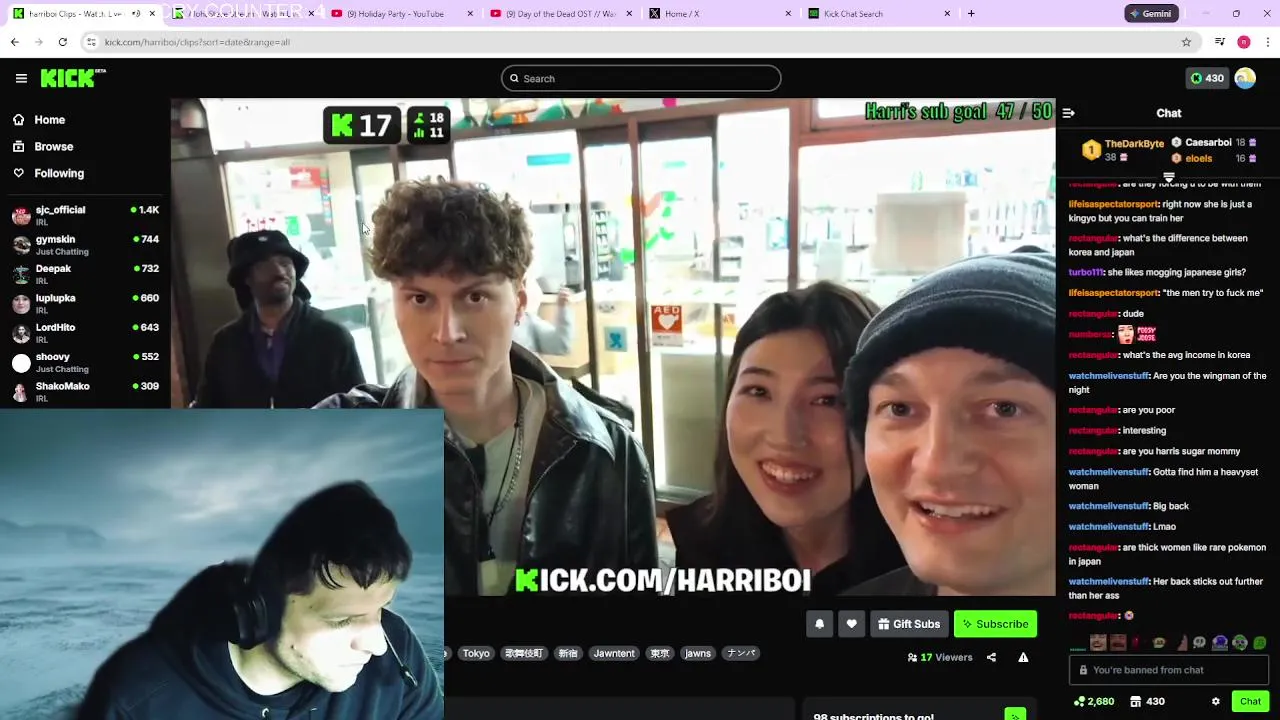Open Deepak channel in sidebar
This screenshot has width=1280, height=720.
coord(85,274)
